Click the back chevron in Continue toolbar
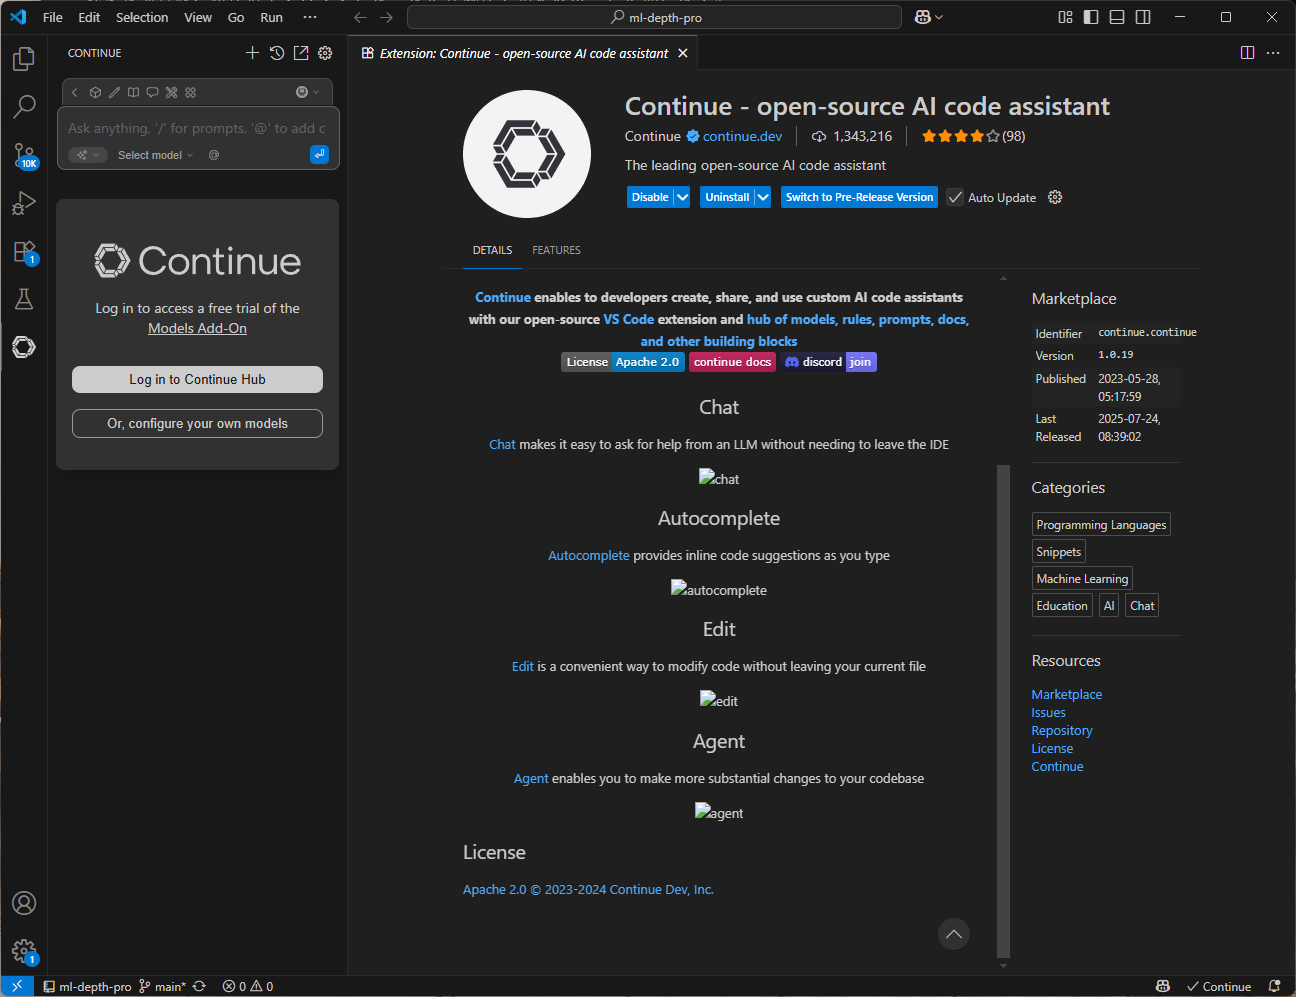The height and width of the screenshot is (997, 1296). click(74, 92)
